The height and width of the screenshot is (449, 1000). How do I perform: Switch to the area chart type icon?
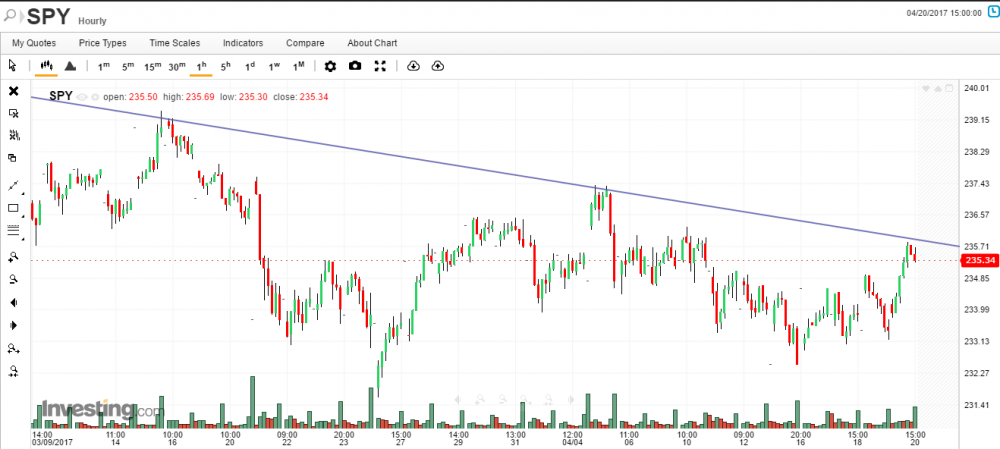70,66
